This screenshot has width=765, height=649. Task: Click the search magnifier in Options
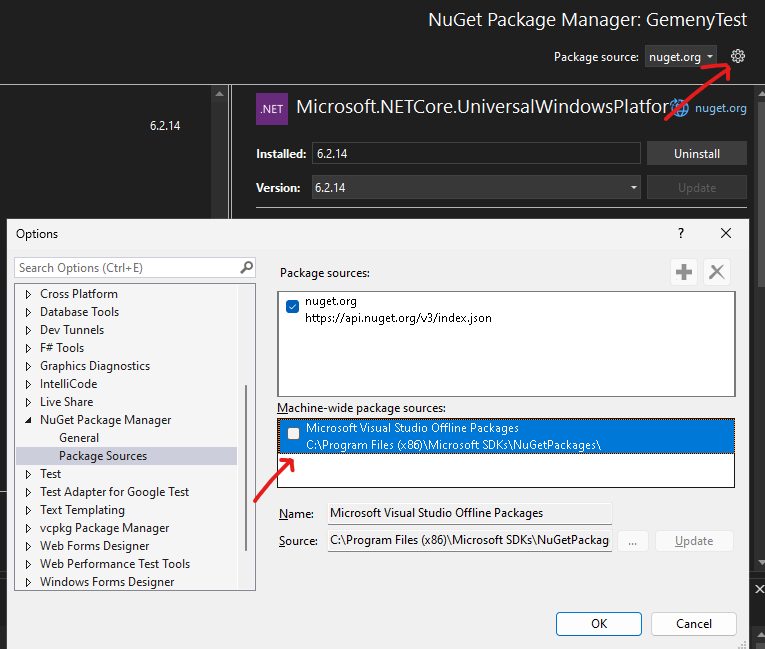click(x=246, y=267)
